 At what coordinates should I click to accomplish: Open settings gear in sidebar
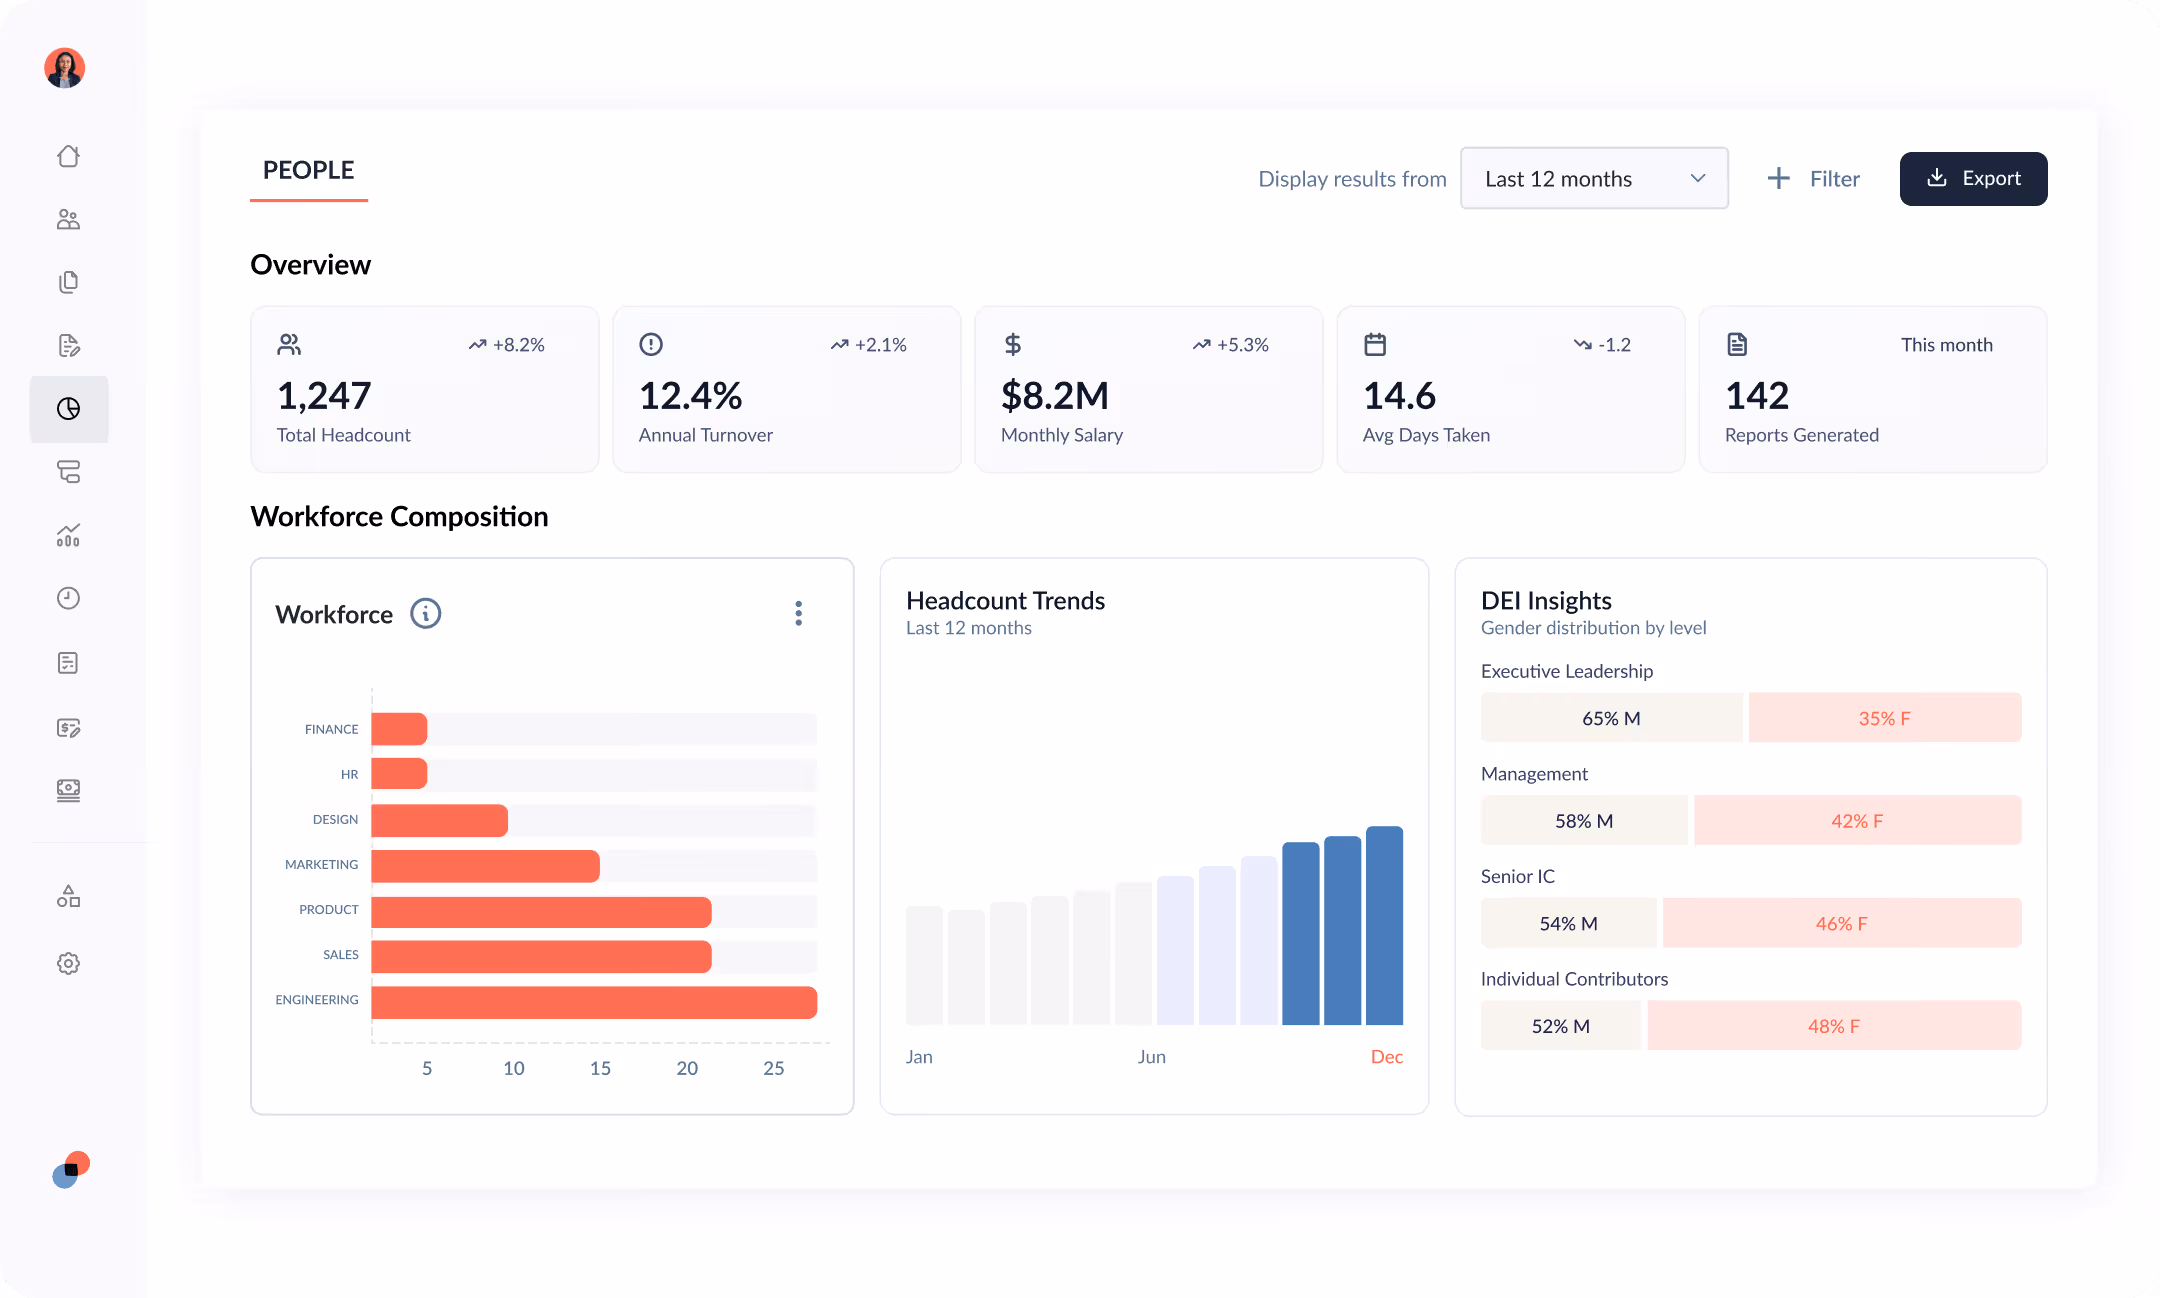tap(68, 963)
